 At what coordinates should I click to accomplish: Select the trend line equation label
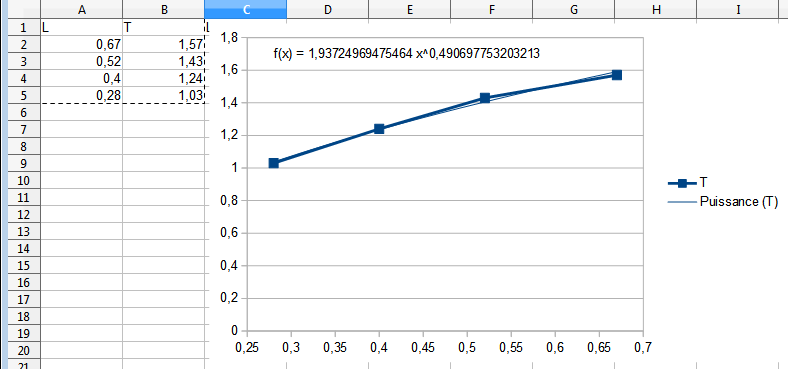pyautogui.click(x=406, y=54)
